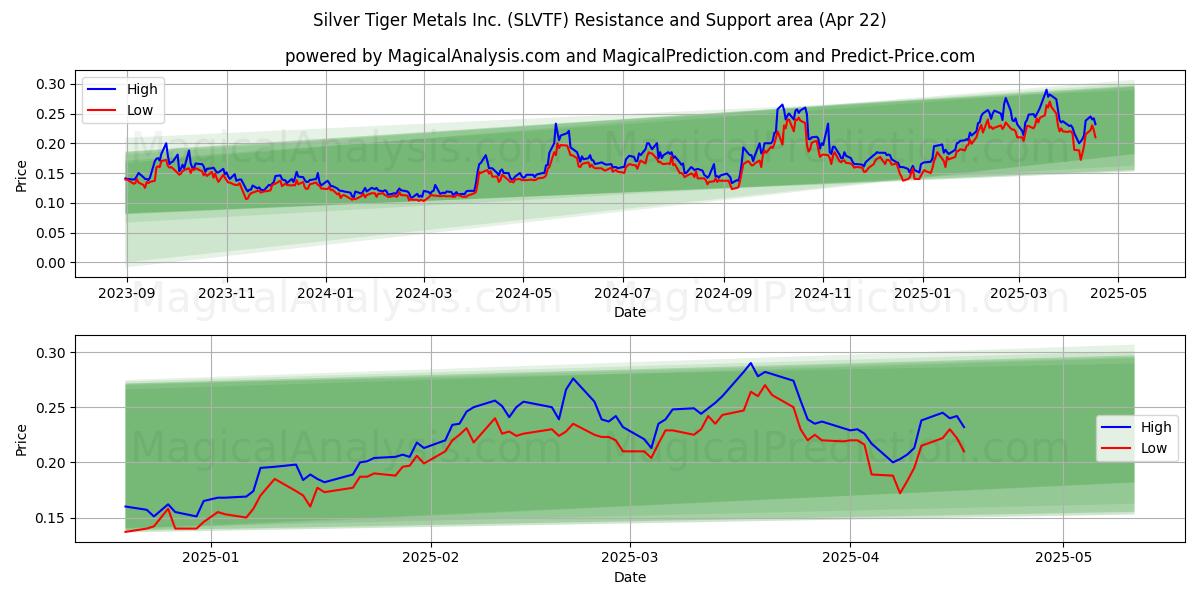
Task: Click the top chart '2025-05' tick label
Action: point(1119,293)
